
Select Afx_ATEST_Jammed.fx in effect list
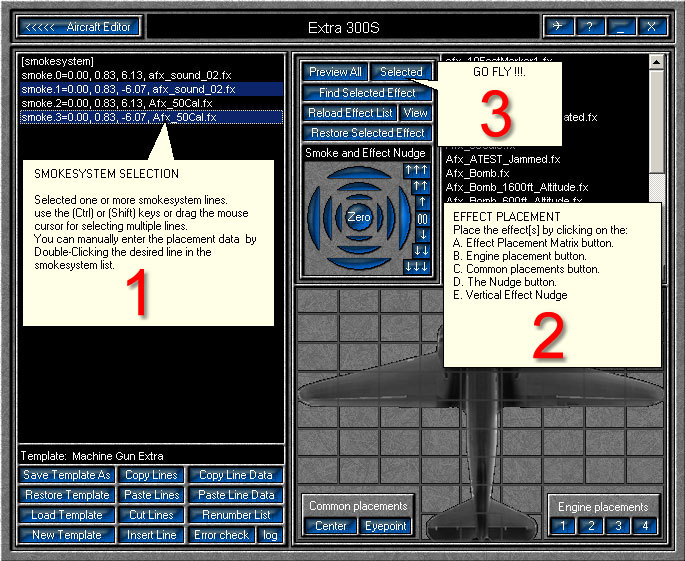coord(502,159)
